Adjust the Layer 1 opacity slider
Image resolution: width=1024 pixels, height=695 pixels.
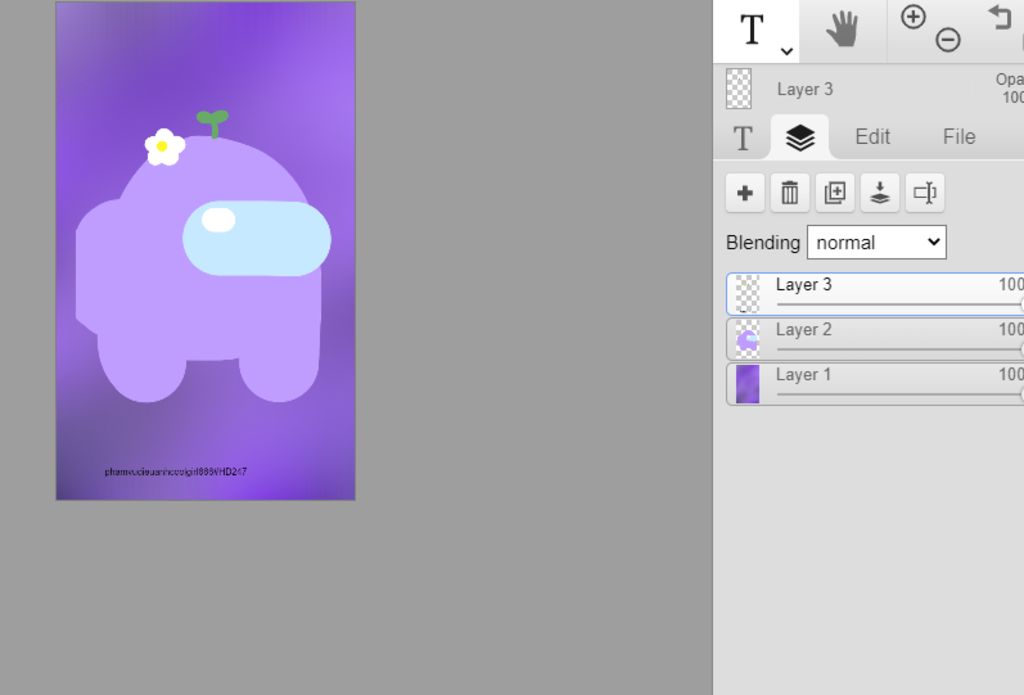tap(900, 395)
